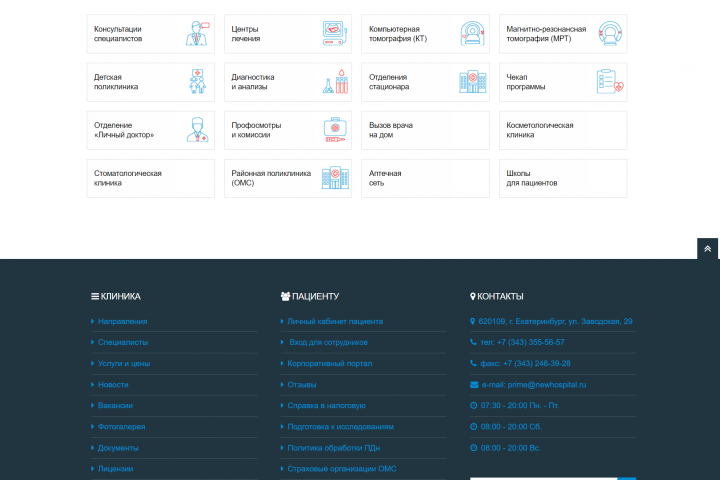The height and width of the screenshot is (480, 720).
Task: Open the Стоматологическая клиника card
Action: coord(151,178)
